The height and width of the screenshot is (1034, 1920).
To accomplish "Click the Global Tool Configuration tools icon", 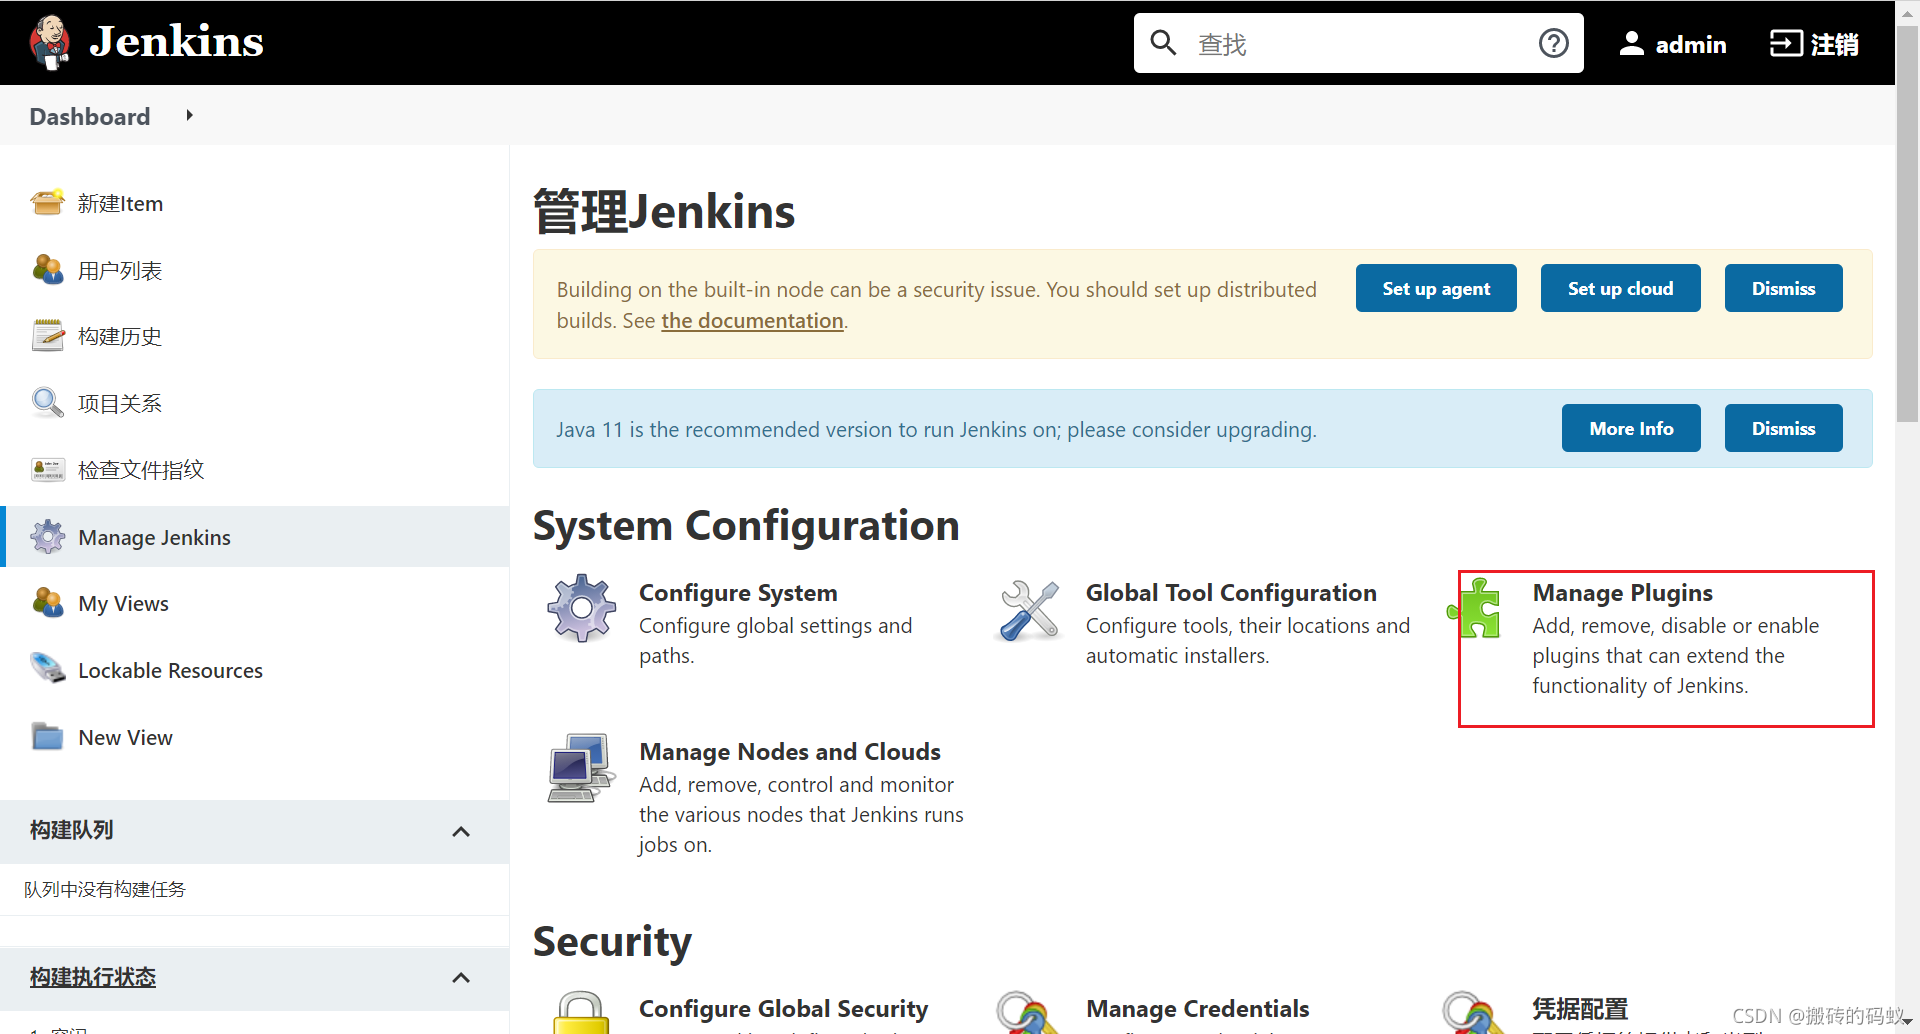I will [1028, 611].
